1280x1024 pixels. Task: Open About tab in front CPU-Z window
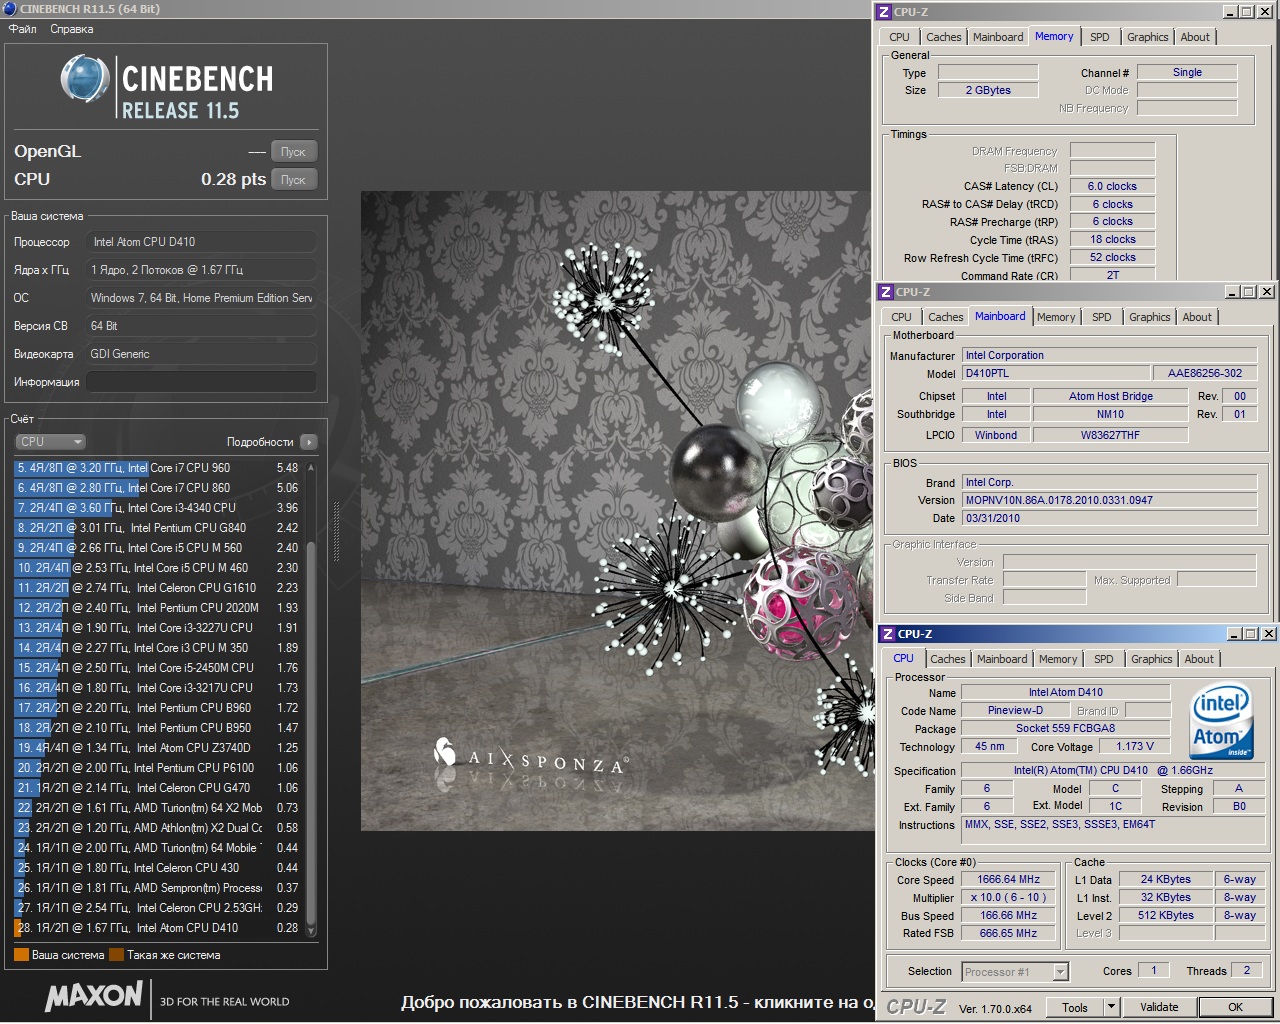tap(1199, 659)
